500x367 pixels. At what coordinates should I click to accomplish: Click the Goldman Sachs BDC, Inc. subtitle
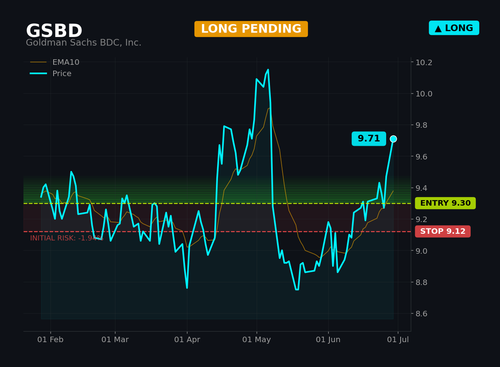tap(84, 43)
